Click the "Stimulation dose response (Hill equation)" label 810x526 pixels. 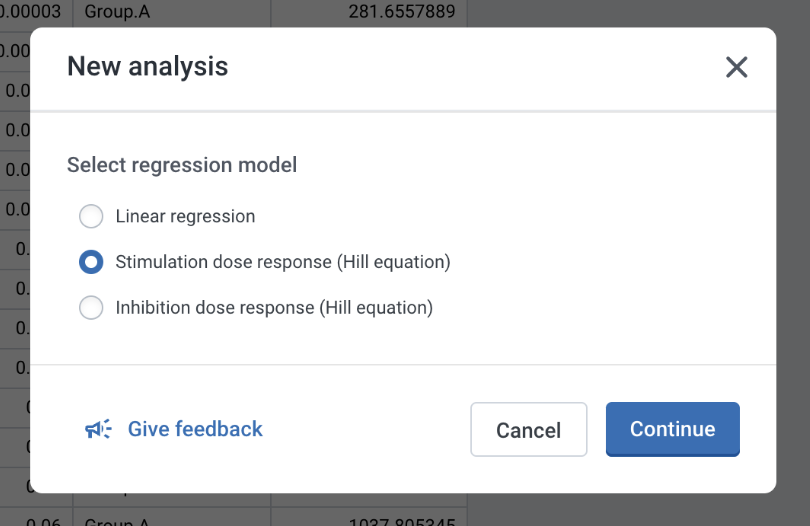point(283,262)
